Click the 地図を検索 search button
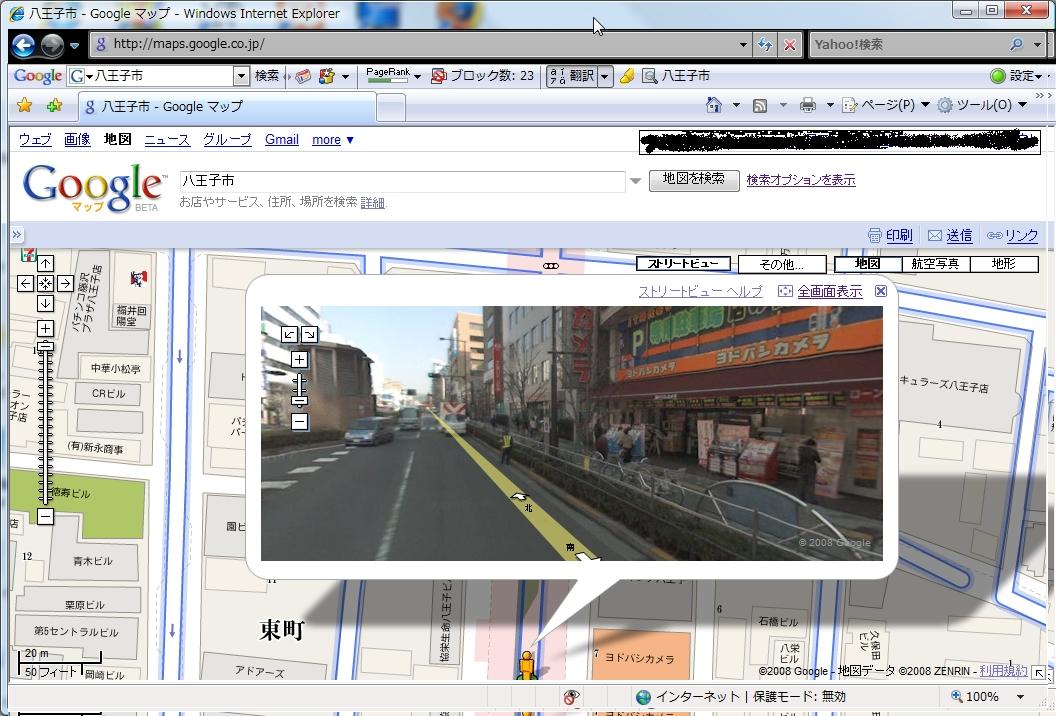 click(x=694, y=179)
